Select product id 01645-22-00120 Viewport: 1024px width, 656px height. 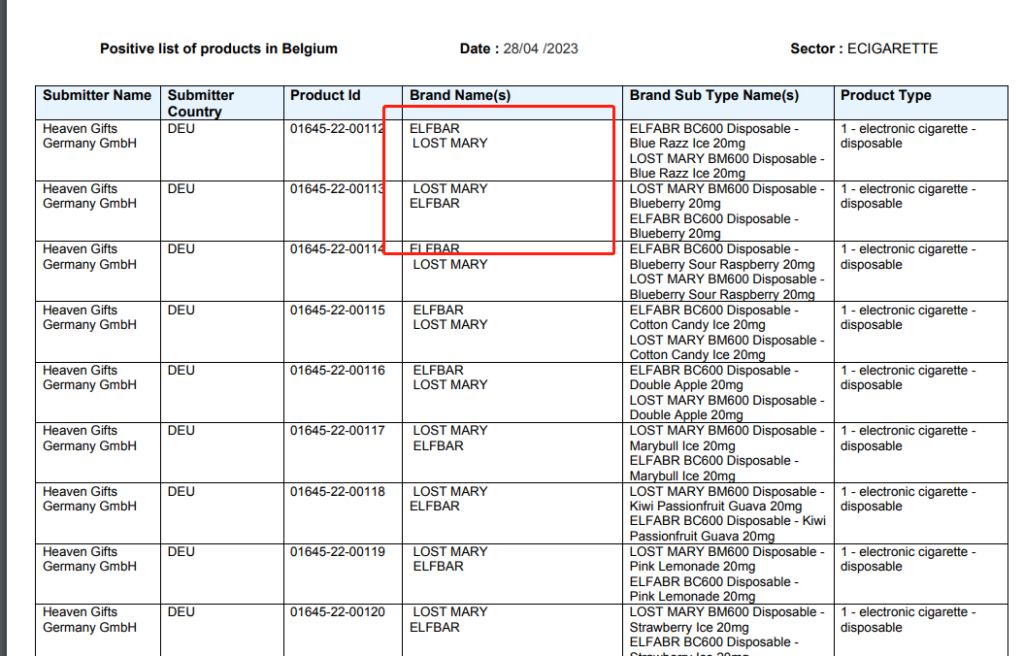point(338,612)
